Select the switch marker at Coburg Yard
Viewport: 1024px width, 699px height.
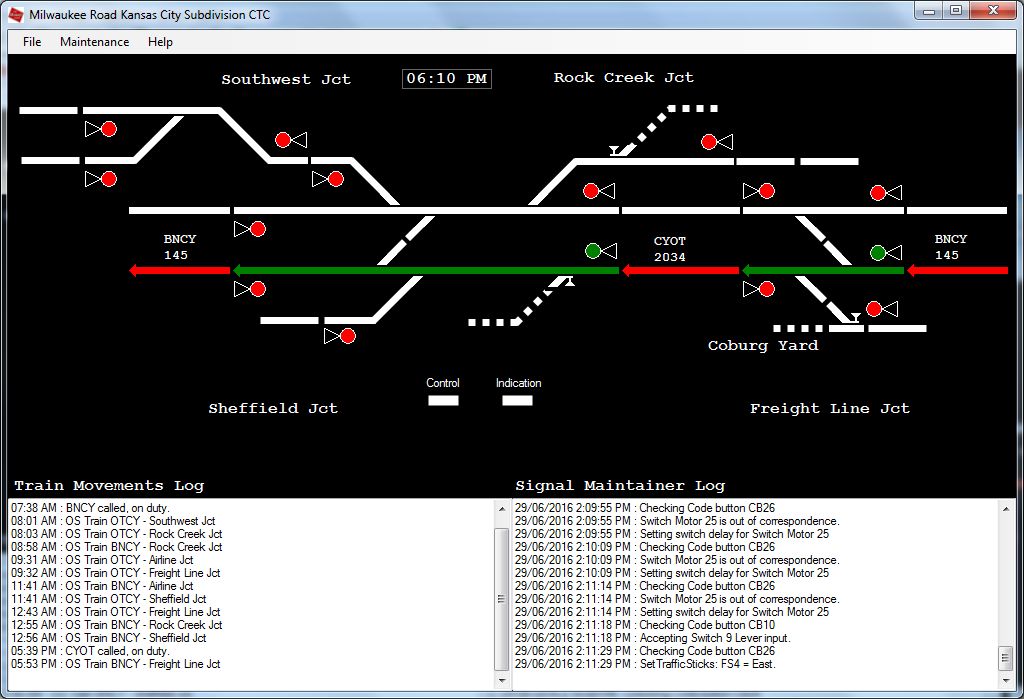854,317
